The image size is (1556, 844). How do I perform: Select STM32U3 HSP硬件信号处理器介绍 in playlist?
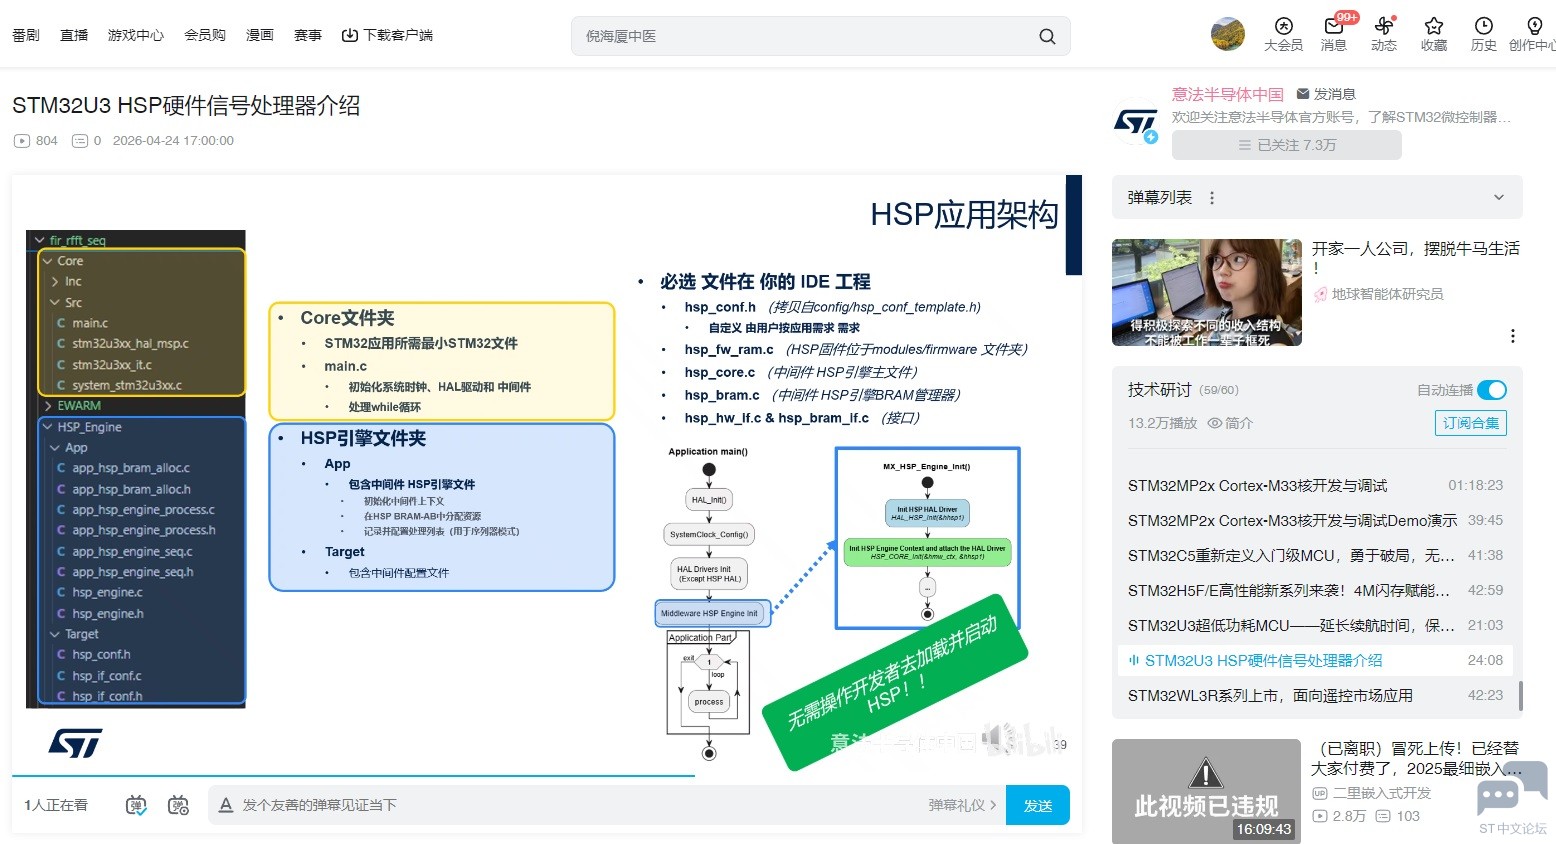pos(1315,661)
